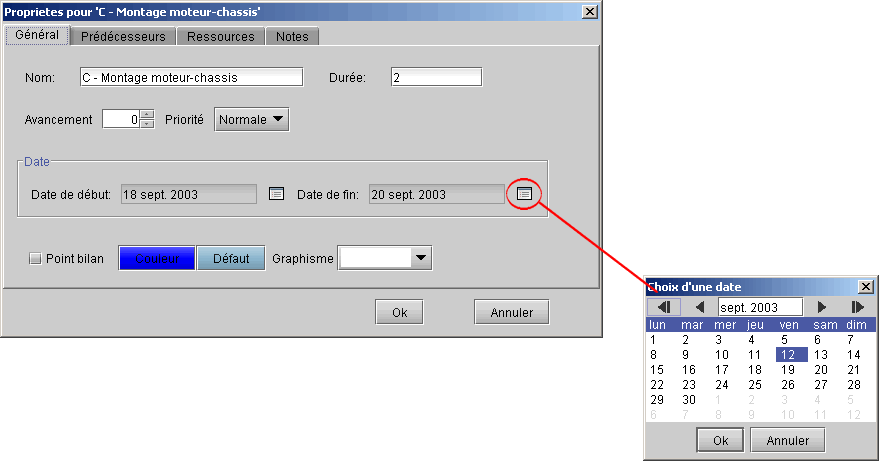This screenshot has height=461, width=879.
Task: Go to previous month in date chooser
Action: (x=700, y=307)
